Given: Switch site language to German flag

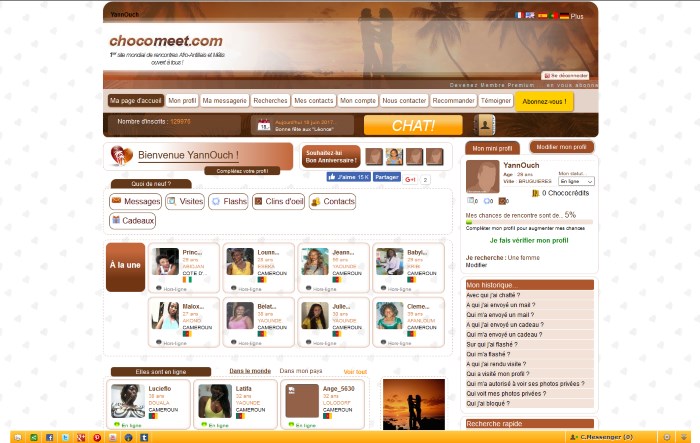Looking at the screenshot, I should click(564, 16).
